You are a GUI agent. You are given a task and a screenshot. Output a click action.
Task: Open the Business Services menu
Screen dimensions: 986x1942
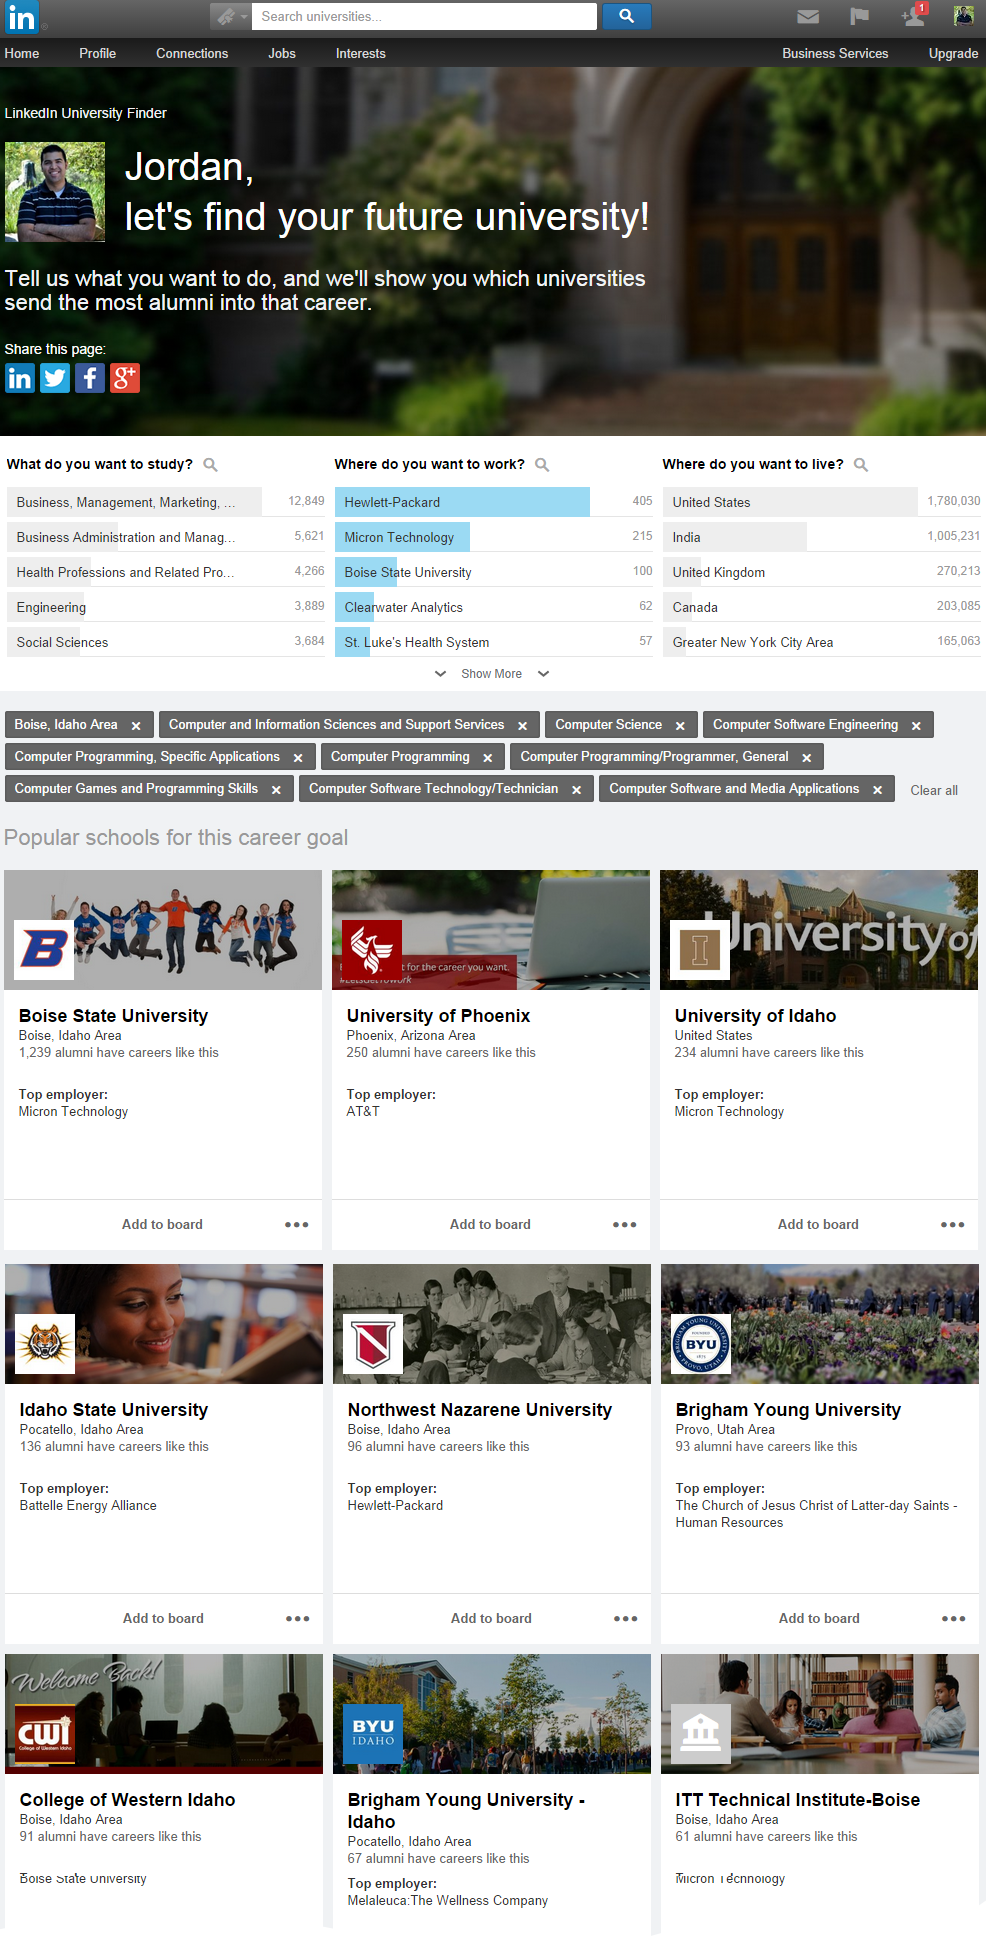(835, 53)
